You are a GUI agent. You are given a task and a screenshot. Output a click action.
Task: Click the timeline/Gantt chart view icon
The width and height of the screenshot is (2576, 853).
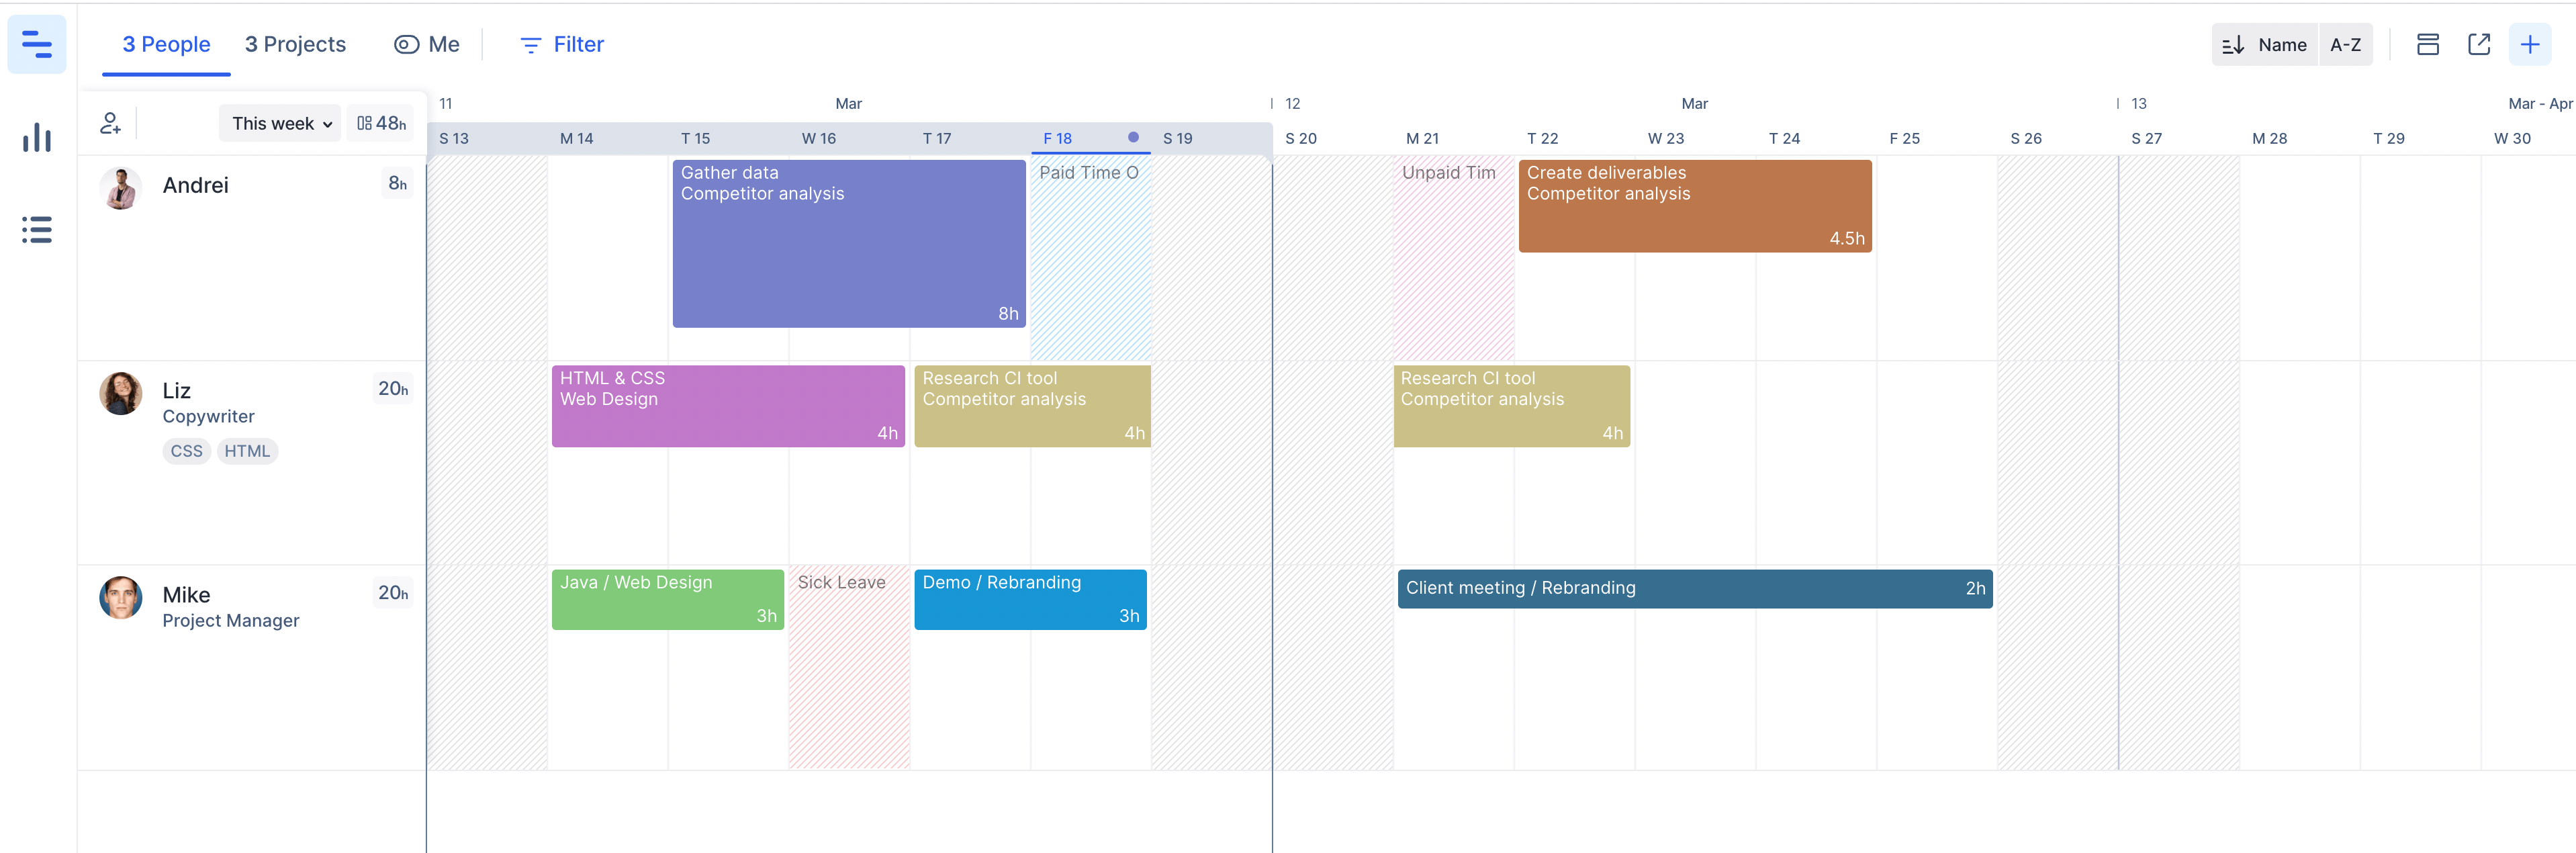click(x=36, y=44)
